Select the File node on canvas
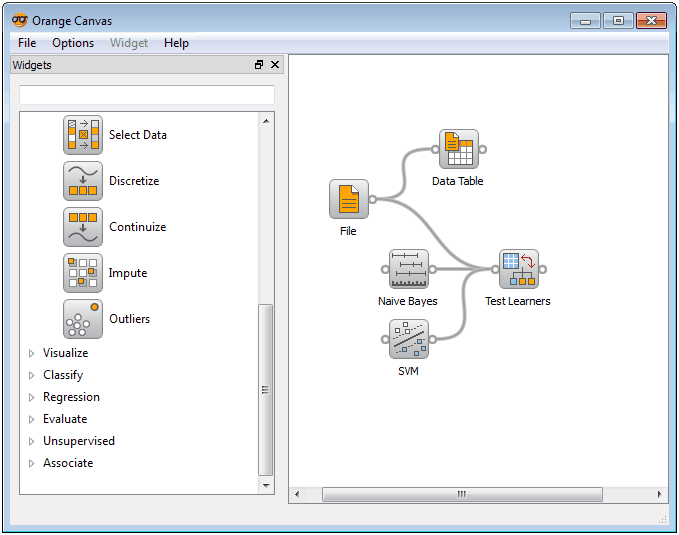 348,199
